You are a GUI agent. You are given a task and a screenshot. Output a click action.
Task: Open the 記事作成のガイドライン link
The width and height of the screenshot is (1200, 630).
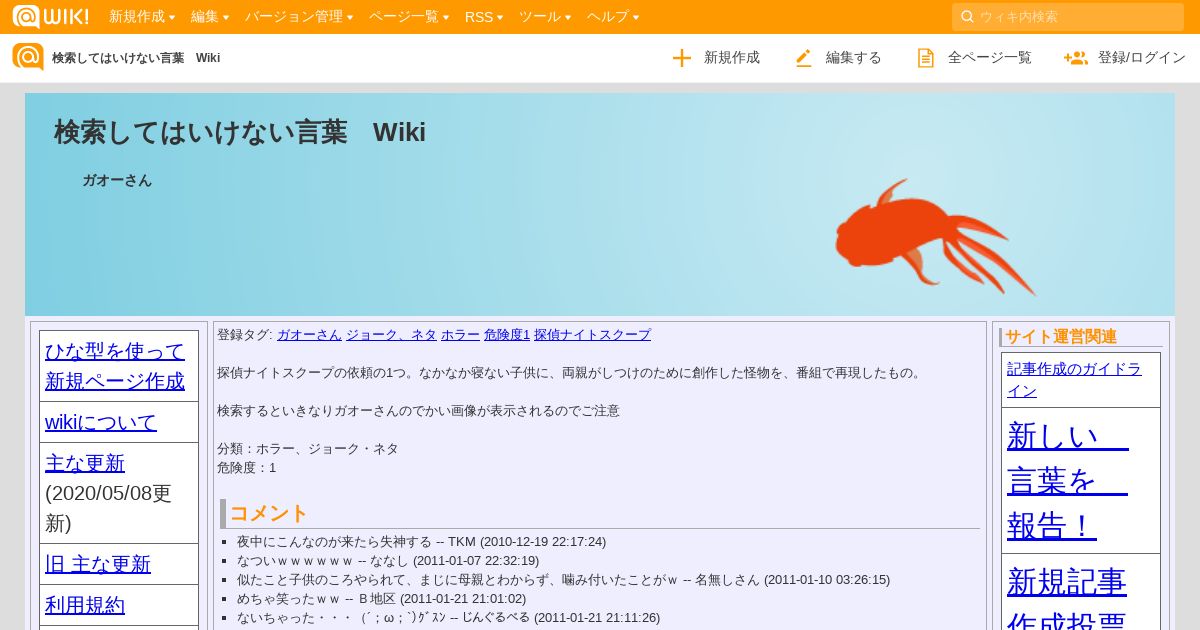pyautogui.click(x=1074, y=380)
